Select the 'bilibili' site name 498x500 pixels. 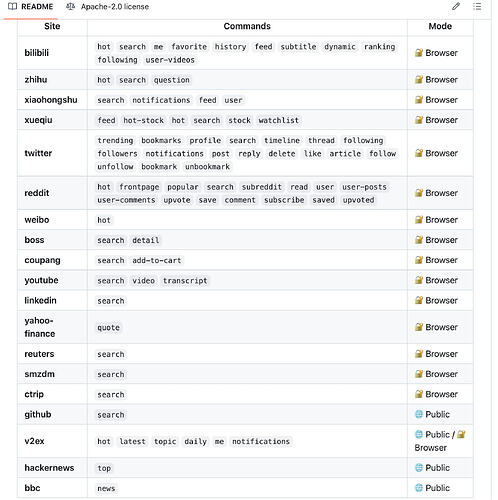point(37,53)
